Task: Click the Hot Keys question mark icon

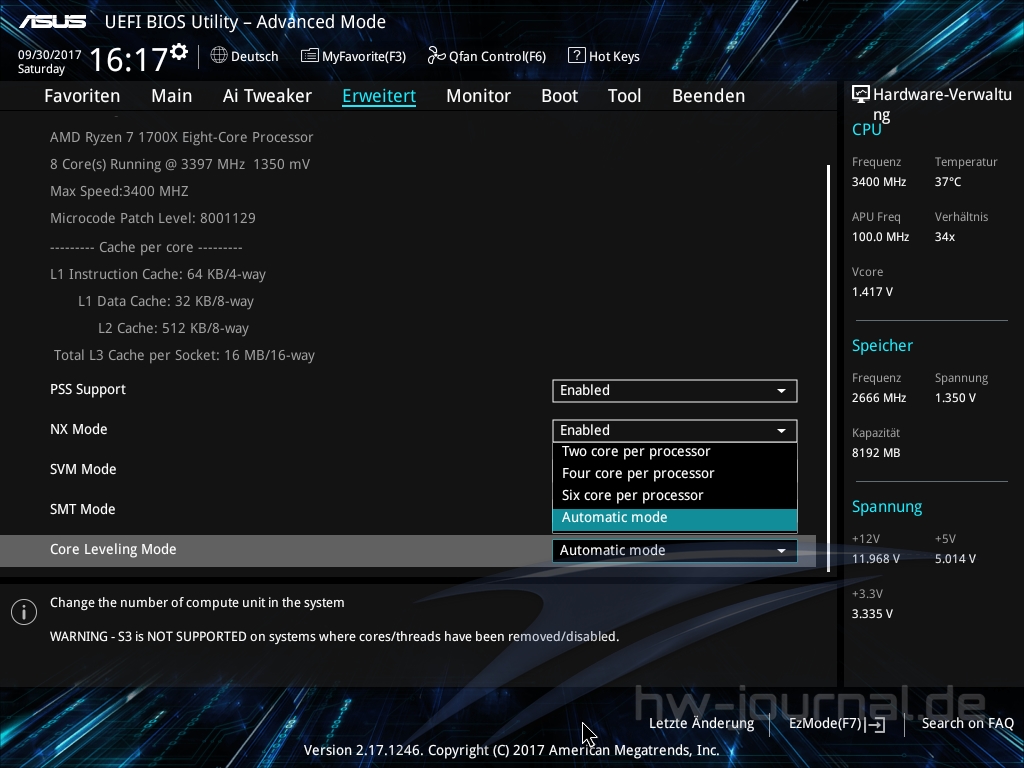Action: [577, 56]
